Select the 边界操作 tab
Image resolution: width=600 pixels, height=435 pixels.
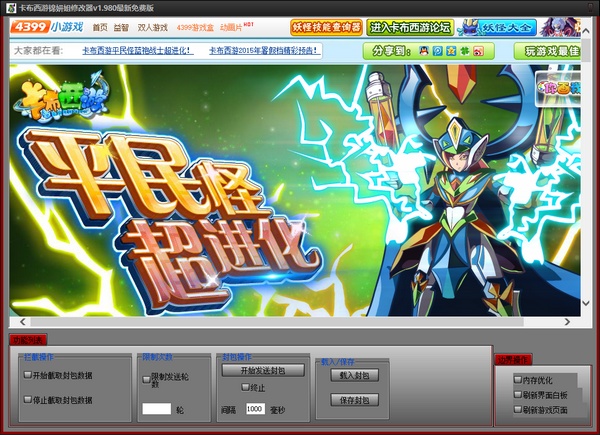tap(513, 360)
